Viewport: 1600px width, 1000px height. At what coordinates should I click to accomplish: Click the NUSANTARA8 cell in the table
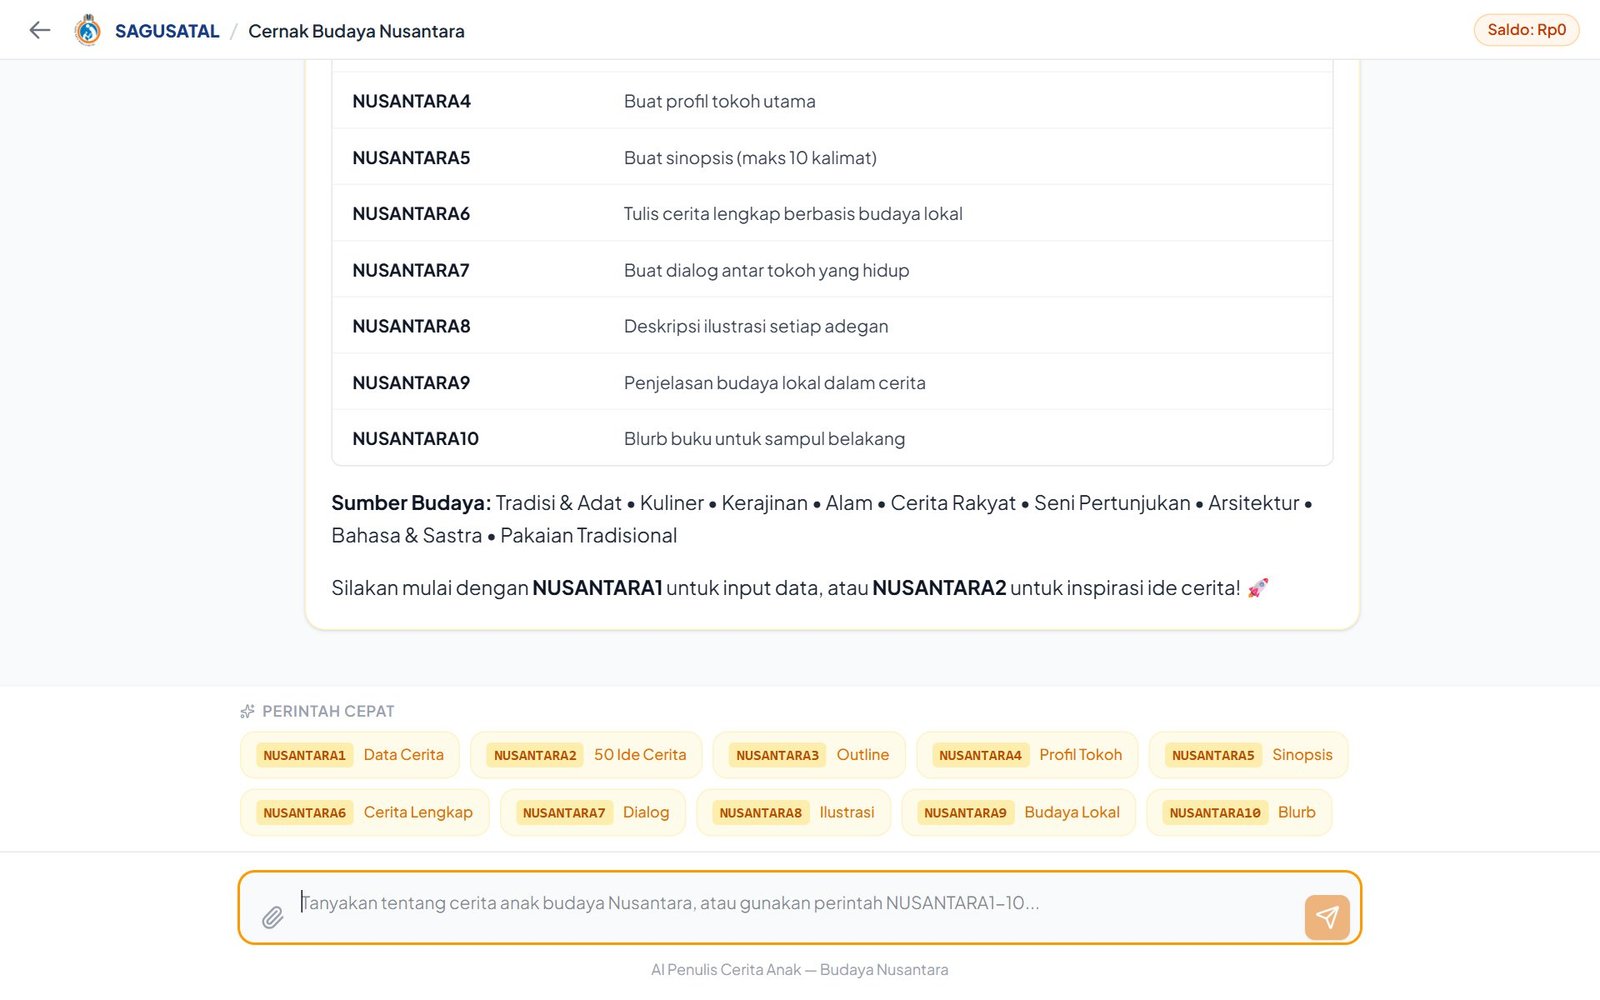(x=411, y=326)
